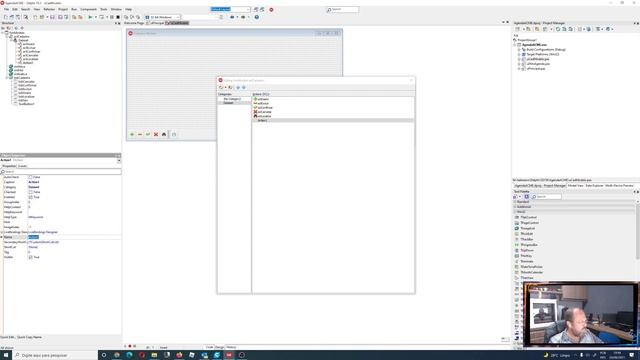Click the TProgressBar icon in Tool Palette

tap(517, 245)
